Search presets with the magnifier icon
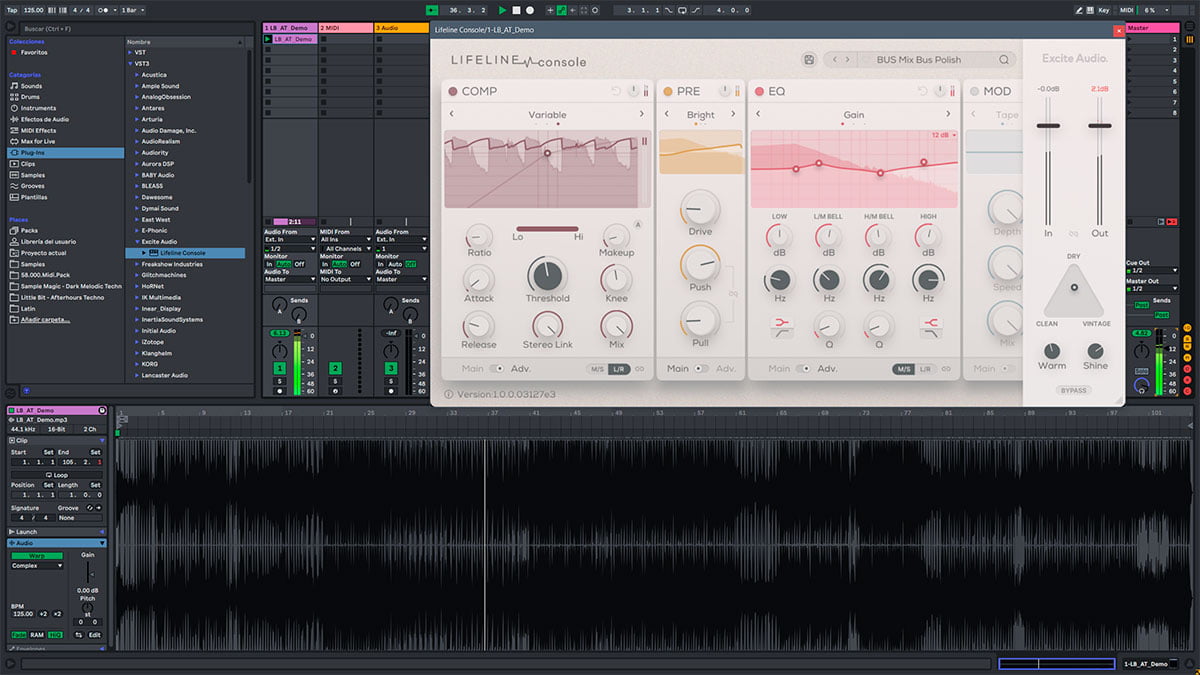Image resolution: width=1200 pixels, height=675 pixels. tap(1002, 60)
